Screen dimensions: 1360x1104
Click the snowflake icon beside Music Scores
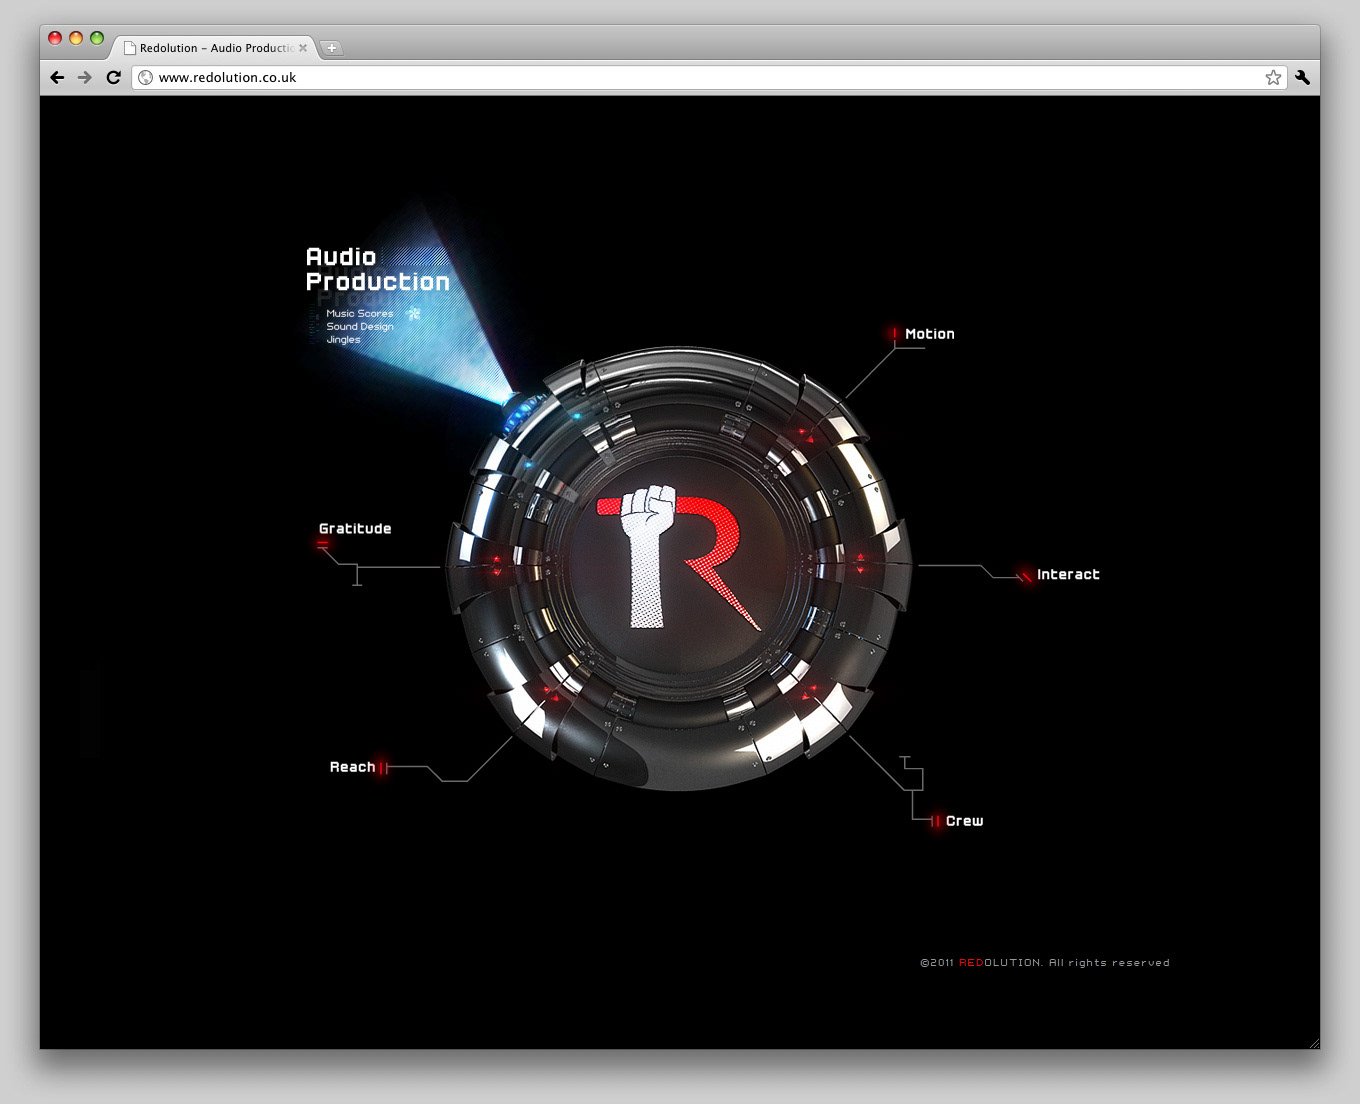[413, 313]
